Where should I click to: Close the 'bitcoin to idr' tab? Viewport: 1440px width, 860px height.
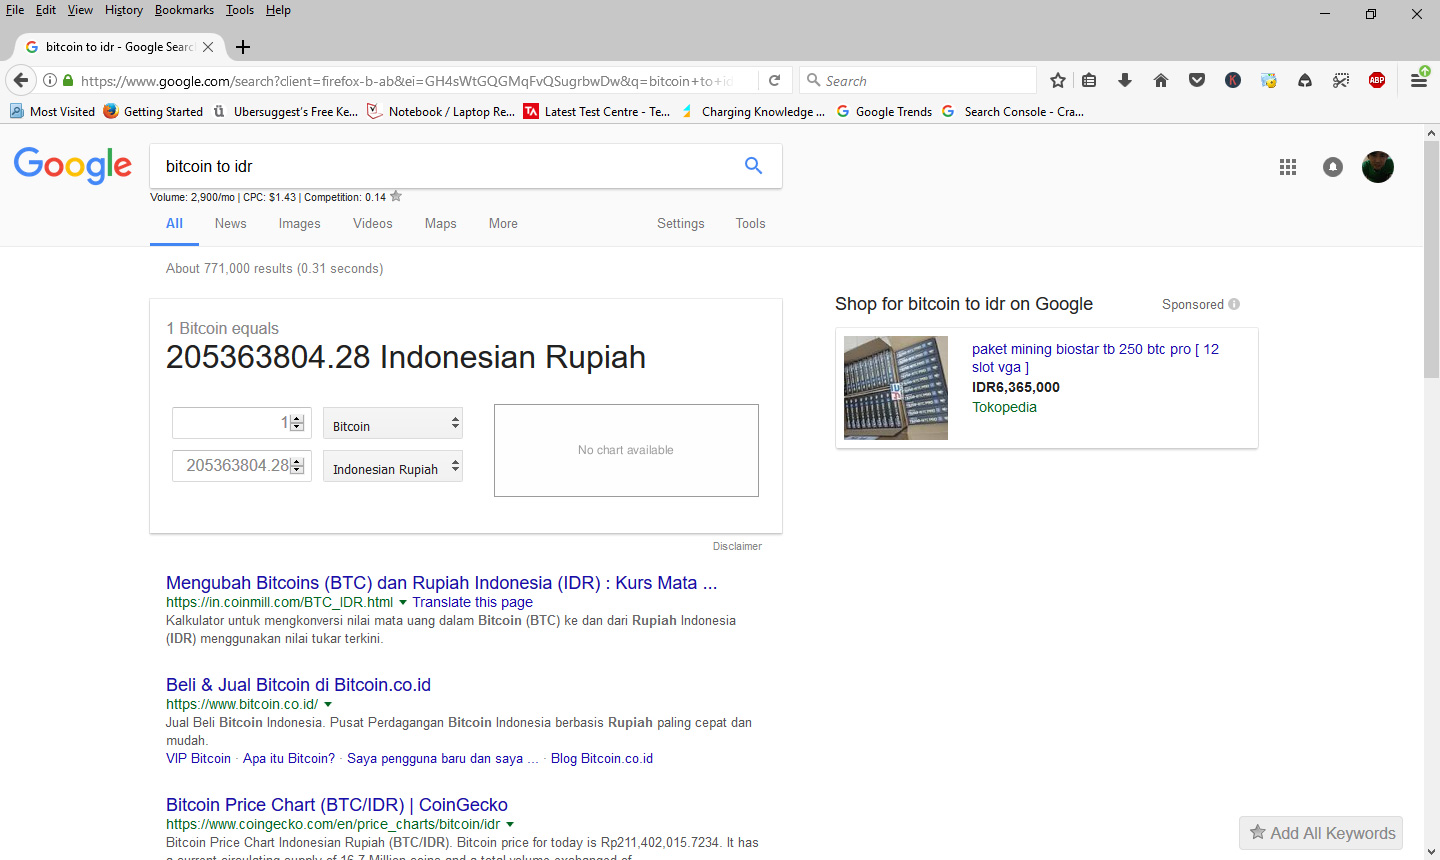pyautogui.click(x=208, y=47)
